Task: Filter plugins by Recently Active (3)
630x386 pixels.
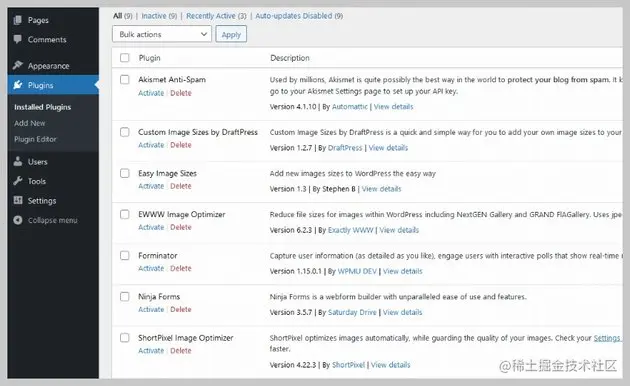Action: click(x=216, y=16)
